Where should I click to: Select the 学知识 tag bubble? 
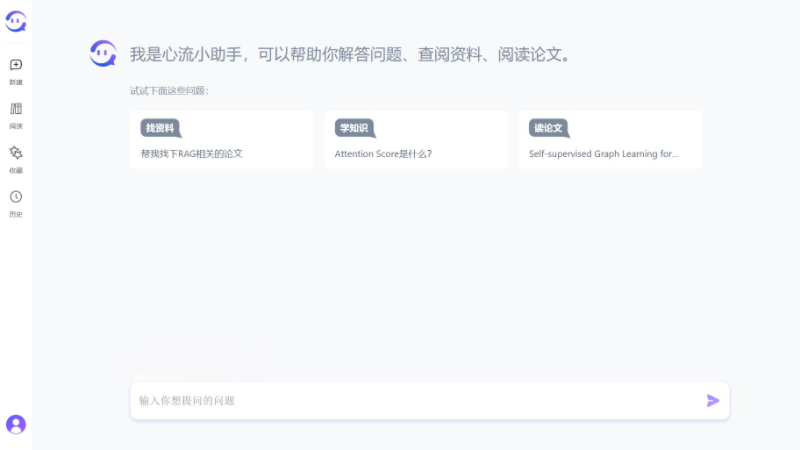tap(354, 128)
